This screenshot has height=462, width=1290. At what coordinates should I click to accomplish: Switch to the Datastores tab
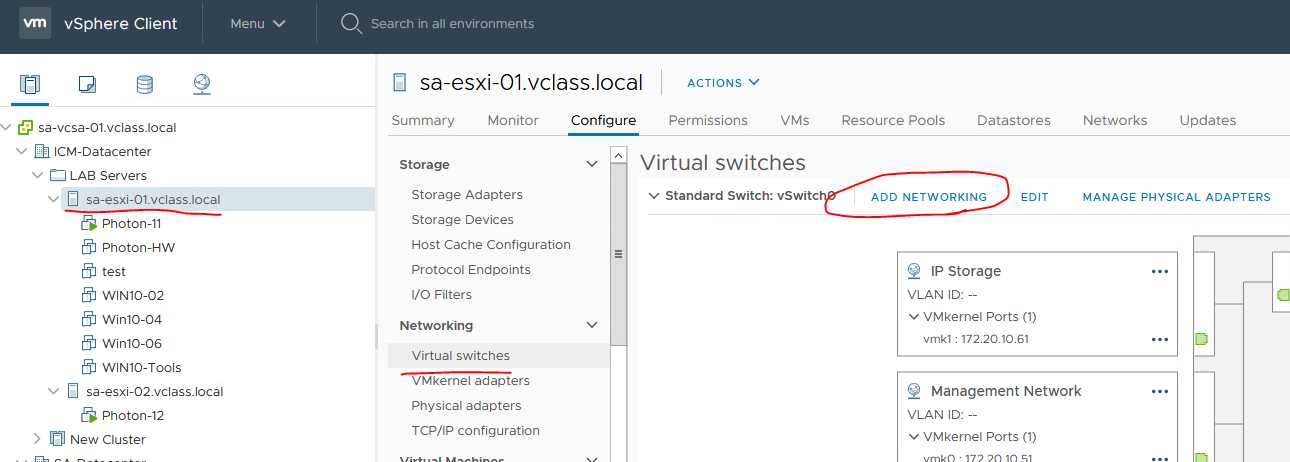tap(1014, 120)
